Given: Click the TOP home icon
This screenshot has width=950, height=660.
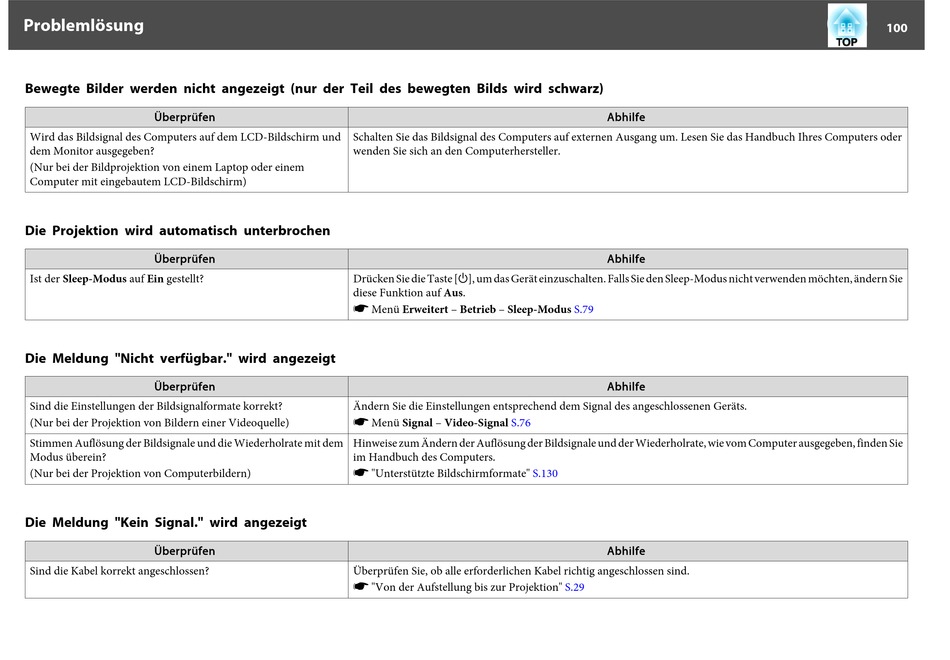Looking at the screenshot, I should (x=846, y=25).
